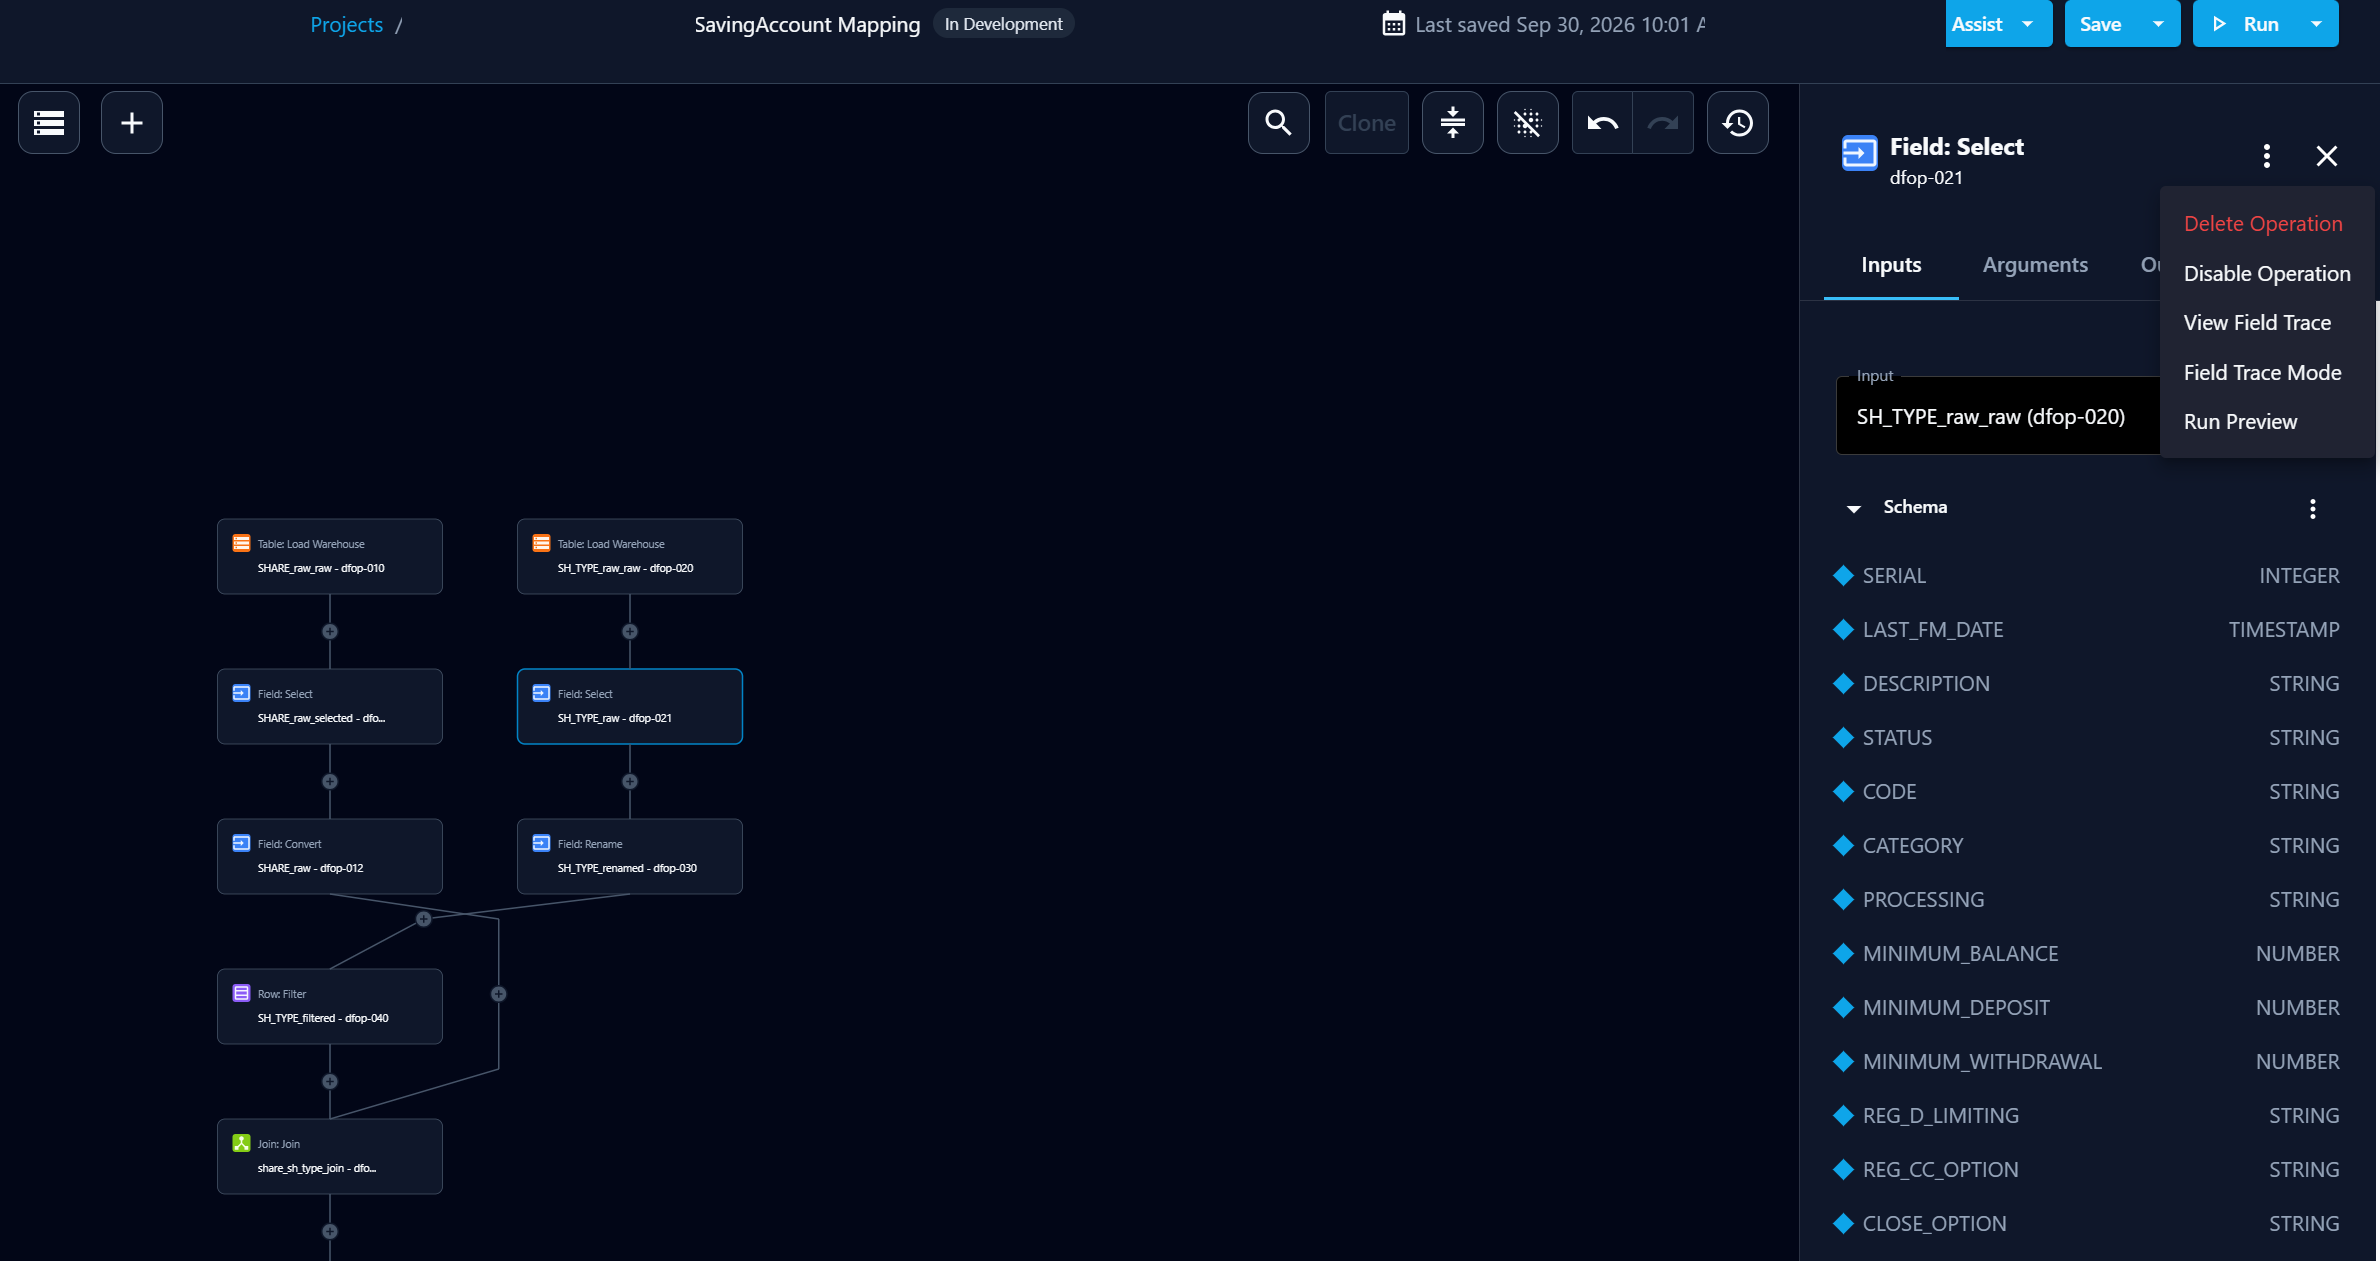Collapse the Schema section
2380x1261 pixels.
(x=1854, y=508)
